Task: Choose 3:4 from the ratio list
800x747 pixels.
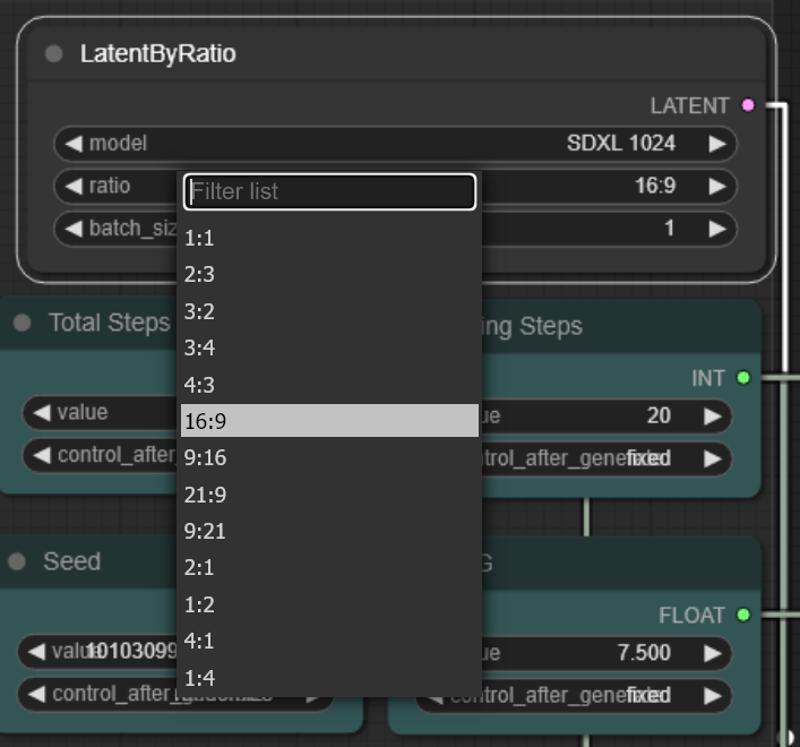Action: [330, 347]
